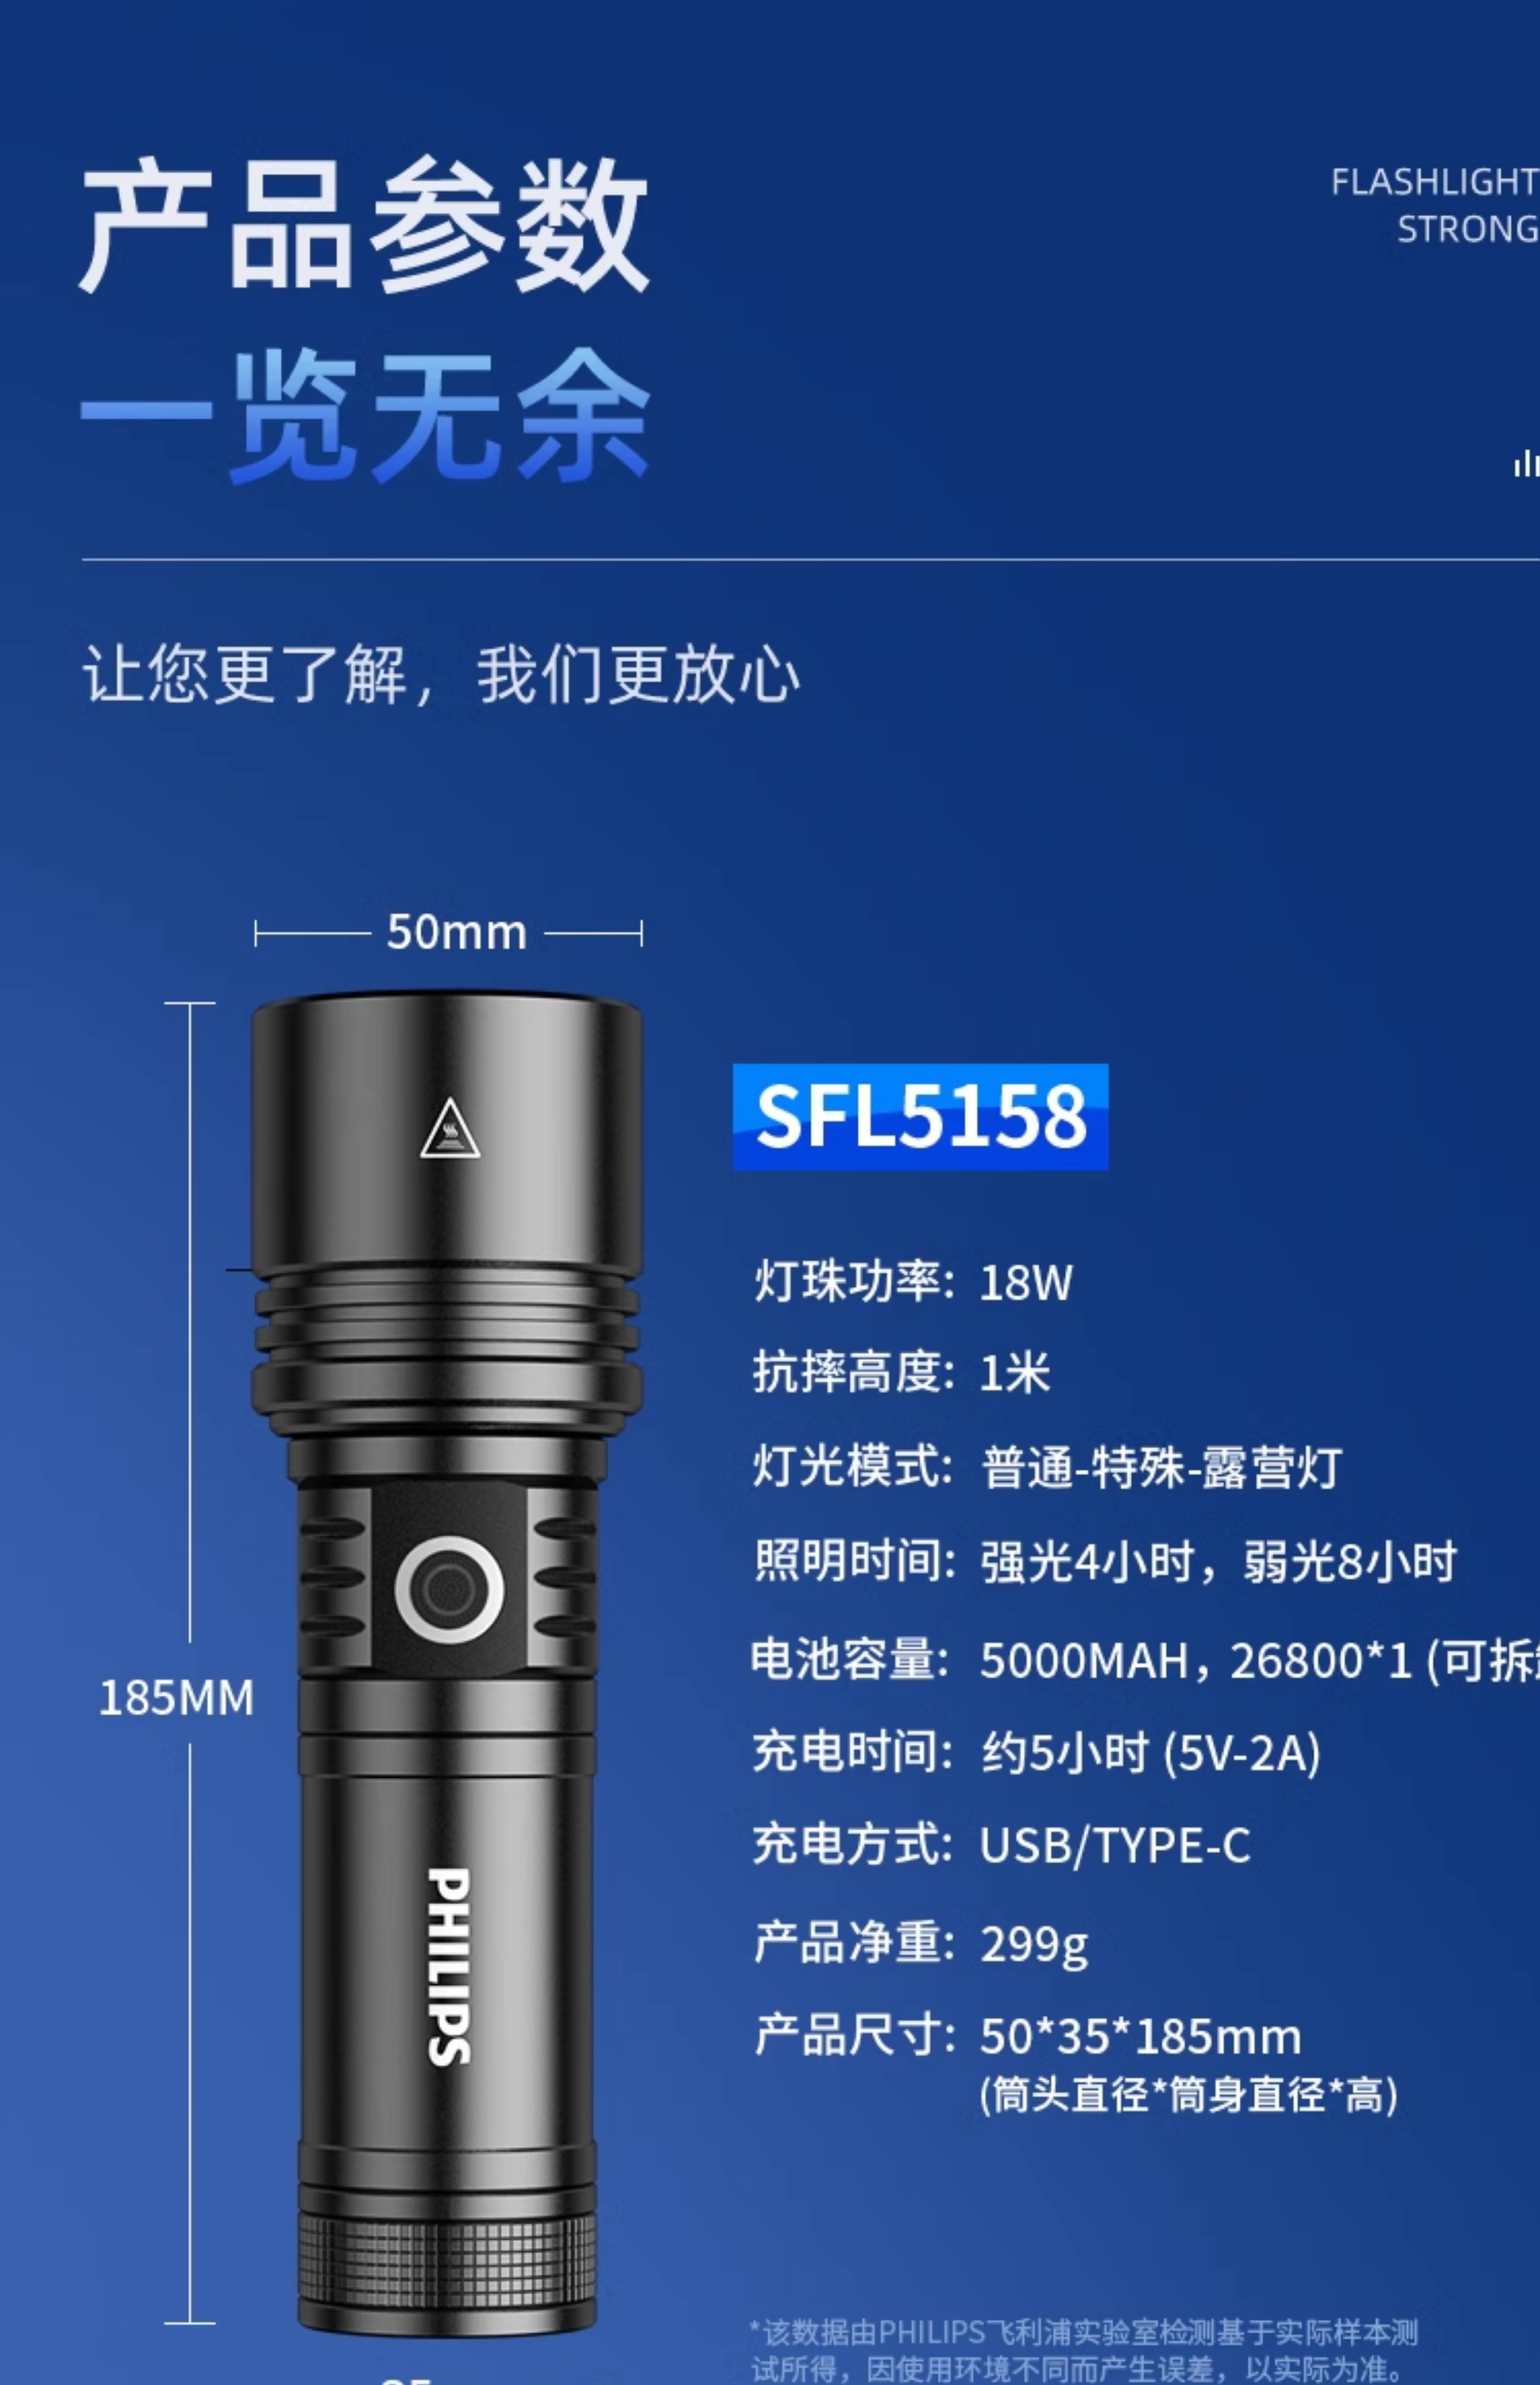Click the FLASHLIGHT STRONG text

point(1435,206)
